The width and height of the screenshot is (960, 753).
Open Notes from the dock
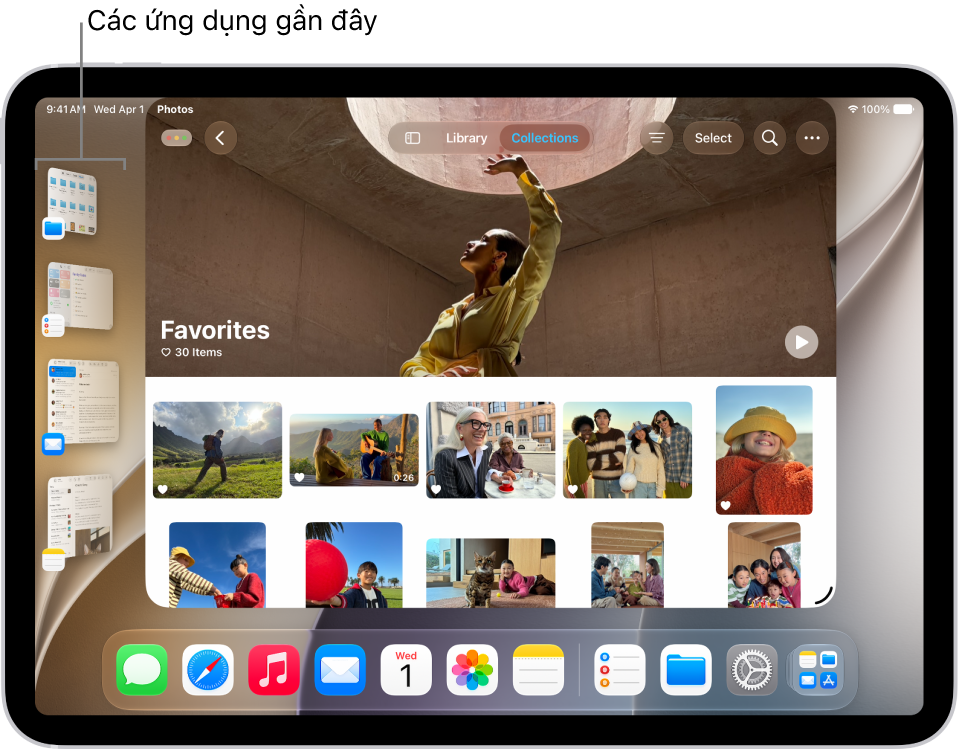[x=538, y=670]
